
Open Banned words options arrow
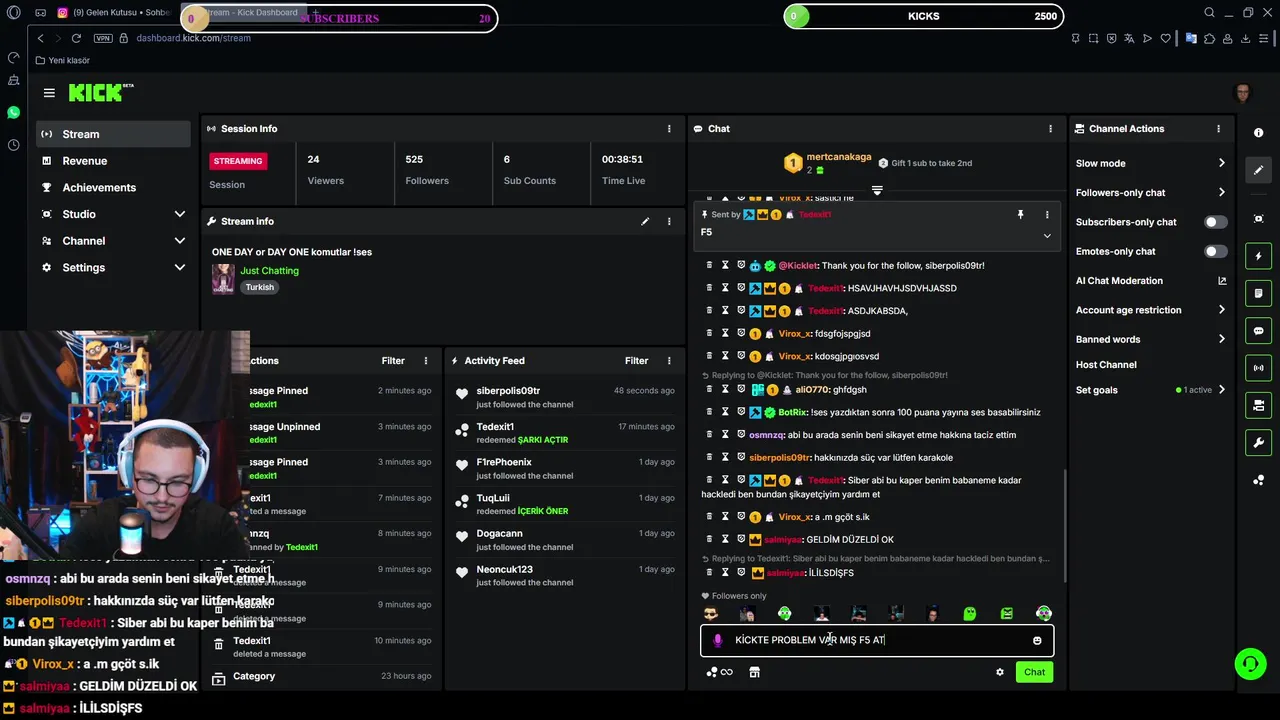[1221, 339]
